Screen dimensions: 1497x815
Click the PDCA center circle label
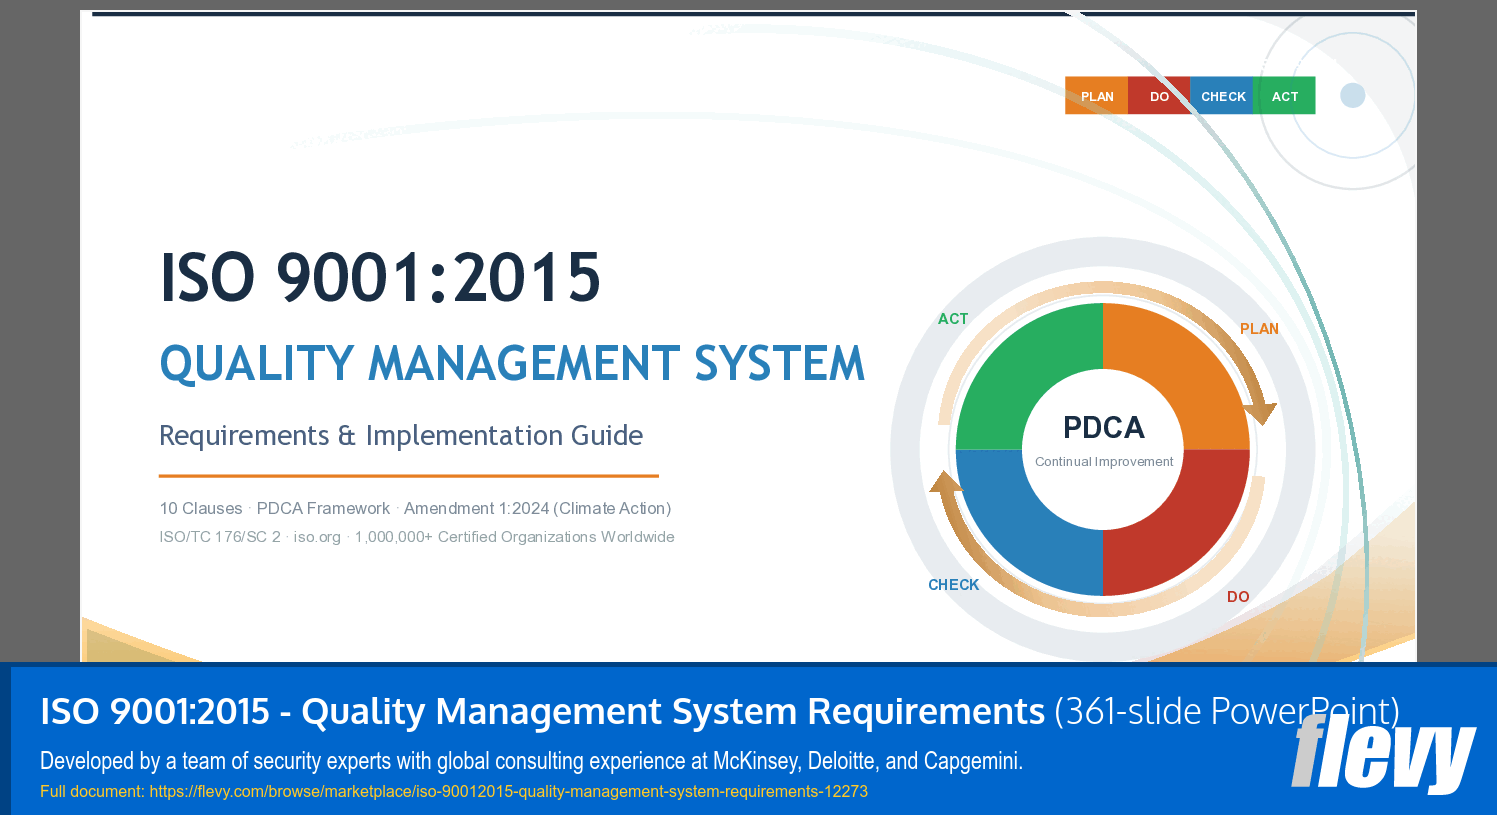pyautogui.click(x=1104, y=428)
